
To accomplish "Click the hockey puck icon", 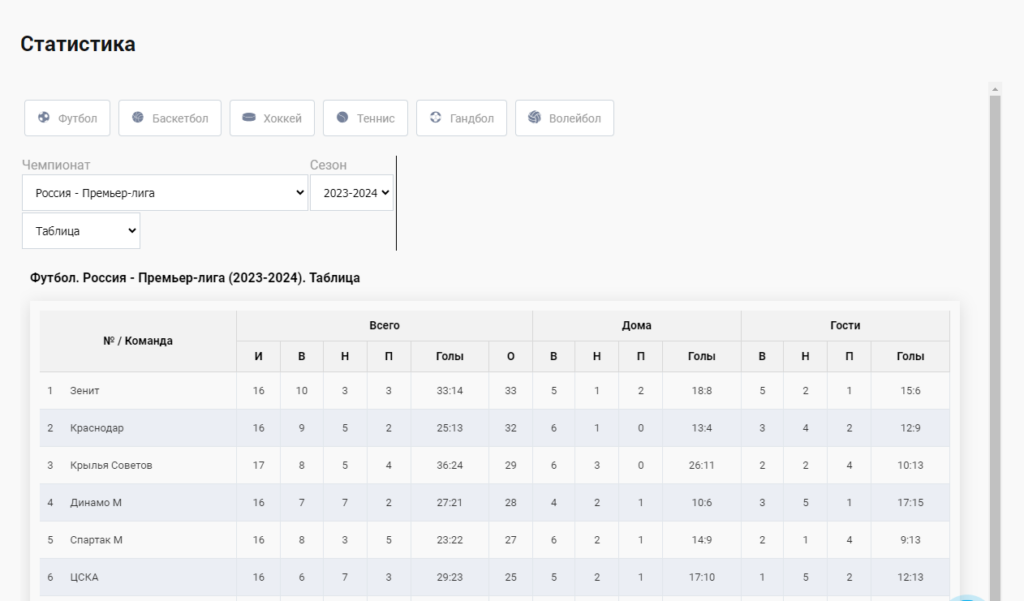I will (249, 118).
